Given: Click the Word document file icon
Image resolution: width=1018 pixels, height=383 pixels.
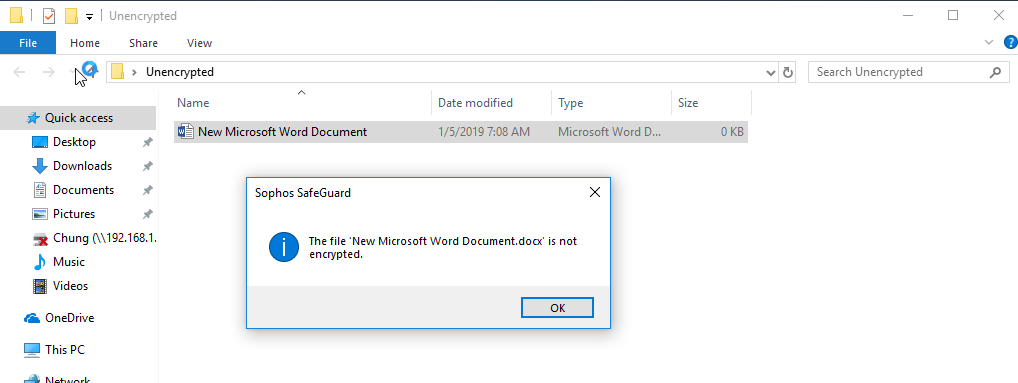Looking at the screenshot, I should tap(186, 132).
